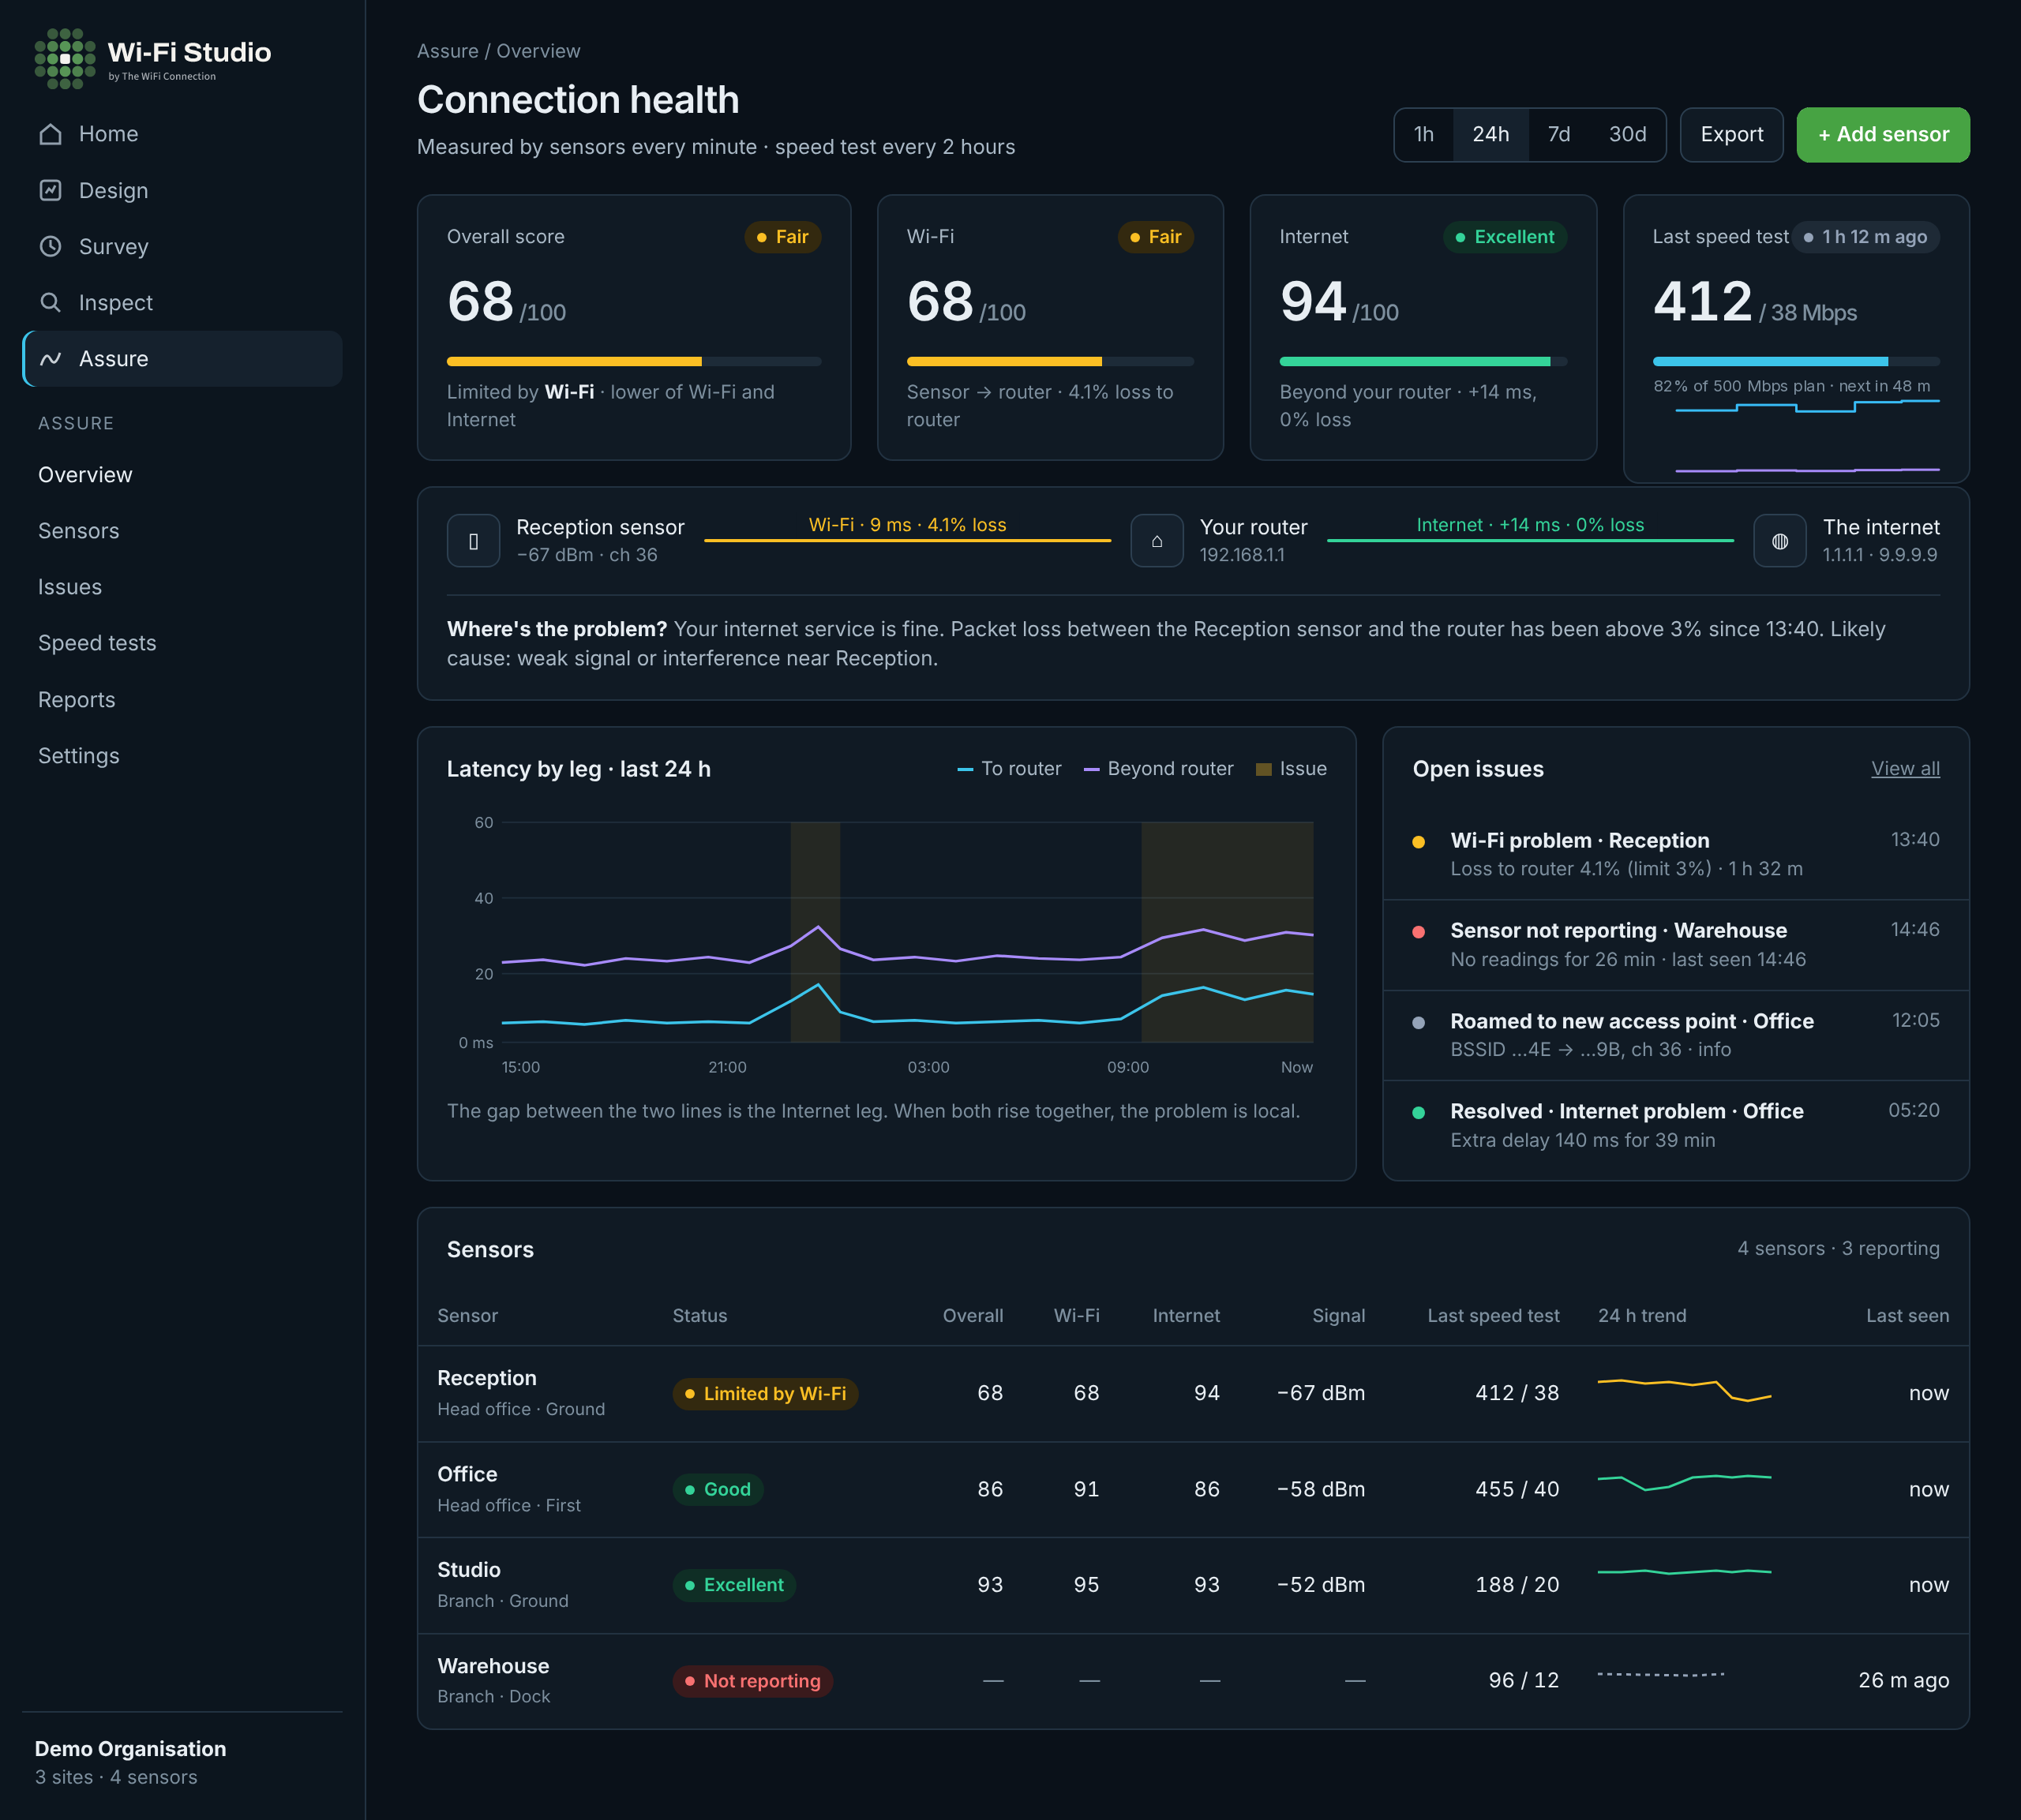The image size is (2021, 1820).
Task: Click Demo Organisation at sidebar bottom
Action: pos(130,1749)
